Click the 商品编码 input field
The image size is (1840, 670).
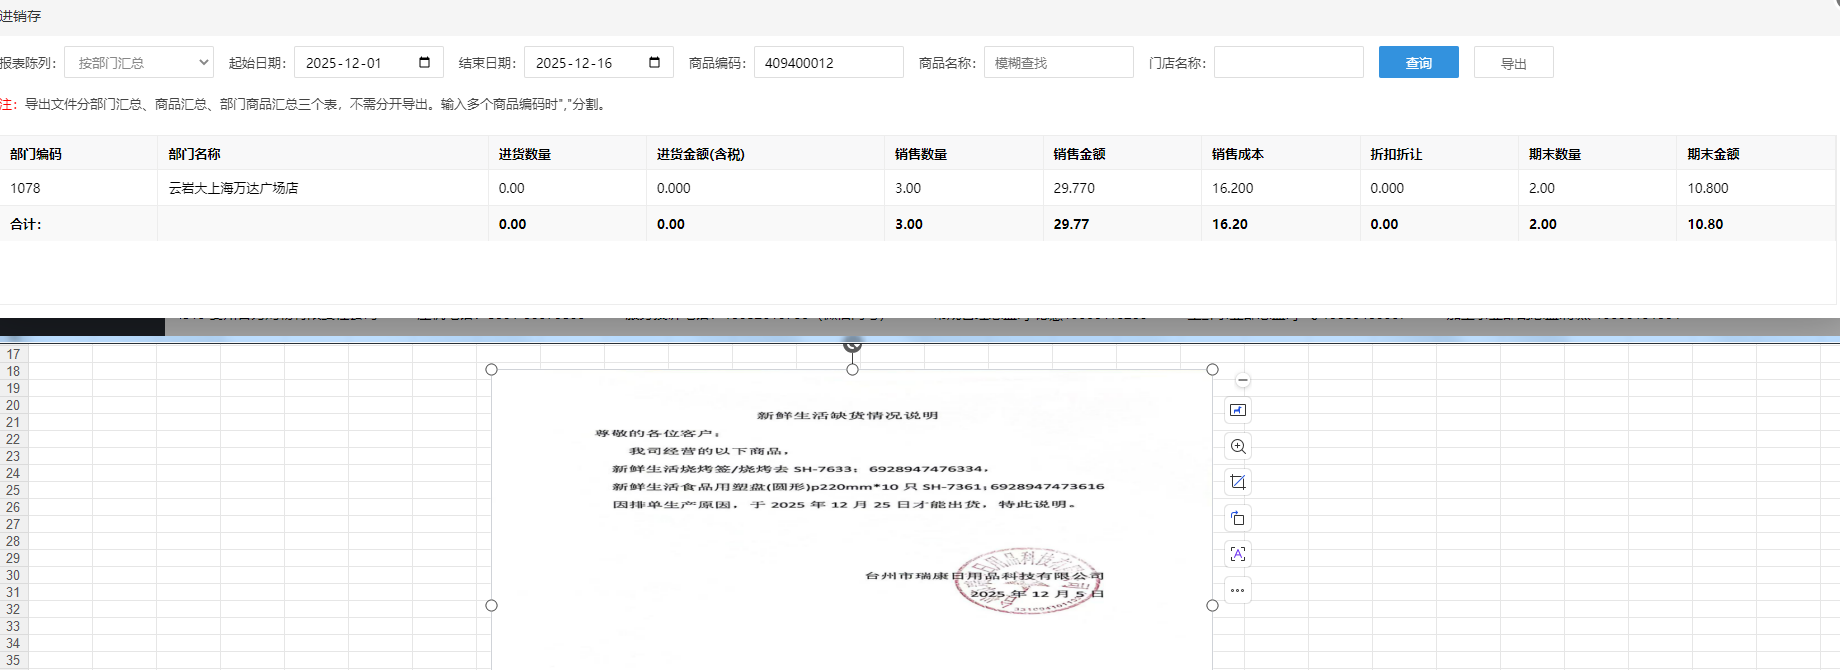click(828, 62)
